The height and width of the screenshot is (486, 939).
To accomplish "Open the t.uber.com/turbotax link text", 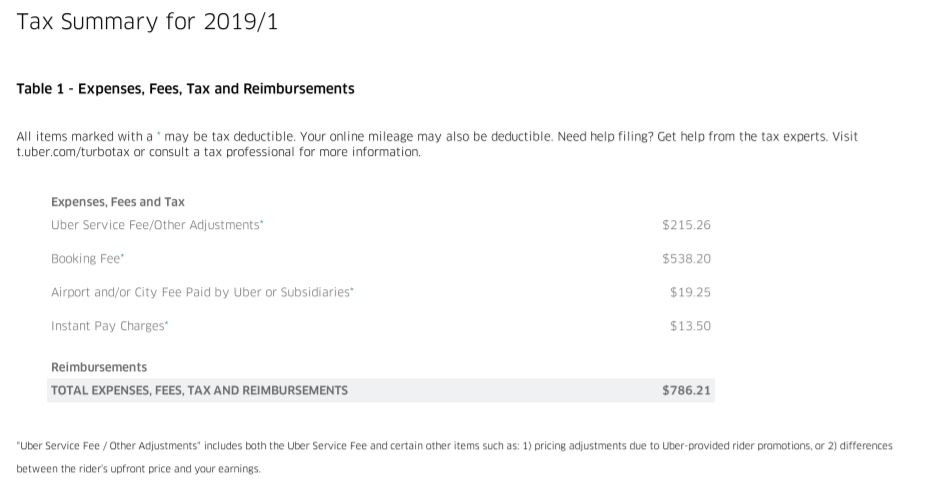I will (73, 152).
